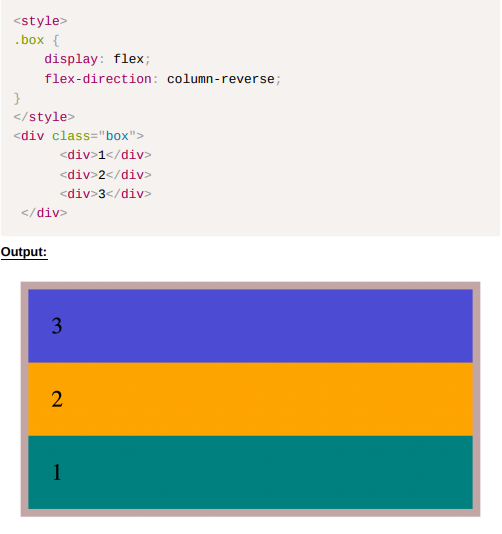This screenshot has width=502, height=534.
Task: Click the number 3 in output
Action: 57,326
